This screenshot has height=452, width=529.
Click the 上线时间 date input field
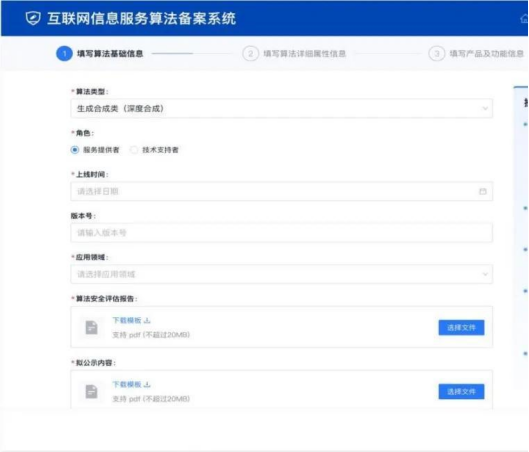coord(281,191)
